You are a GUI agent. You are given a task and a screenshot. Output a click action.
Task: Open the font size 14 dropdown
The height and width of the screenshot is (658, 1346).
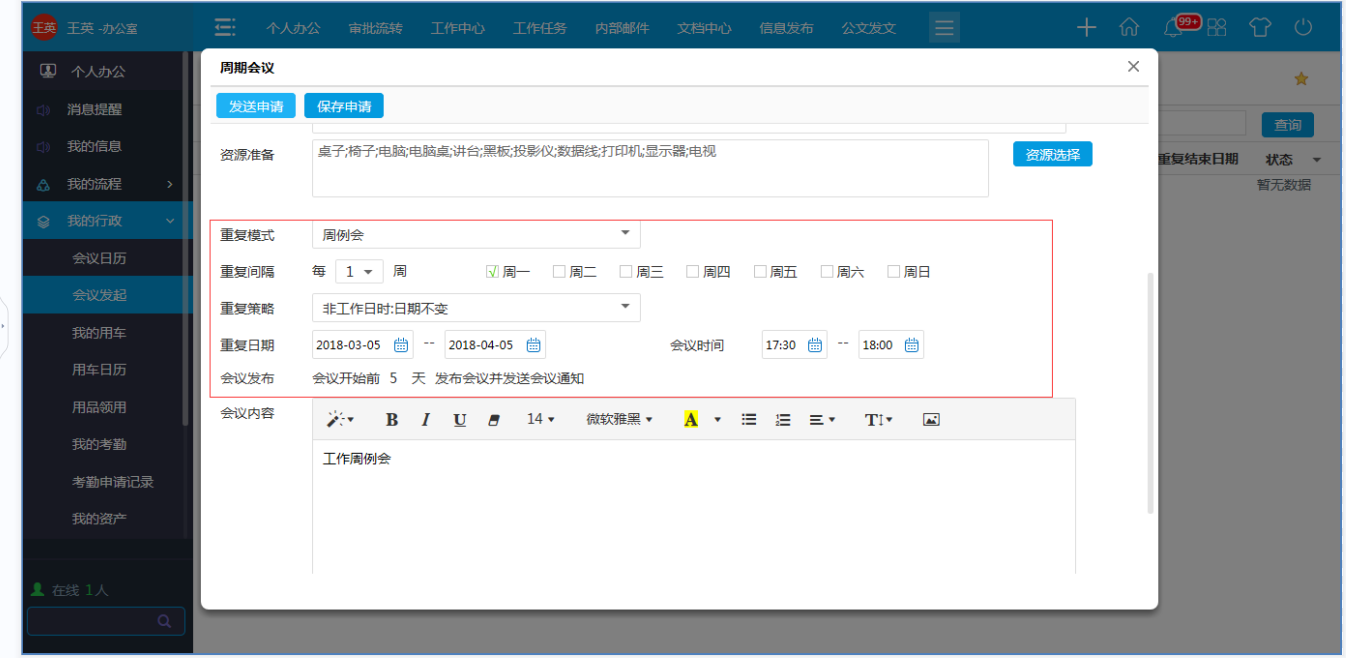(540, 420)
